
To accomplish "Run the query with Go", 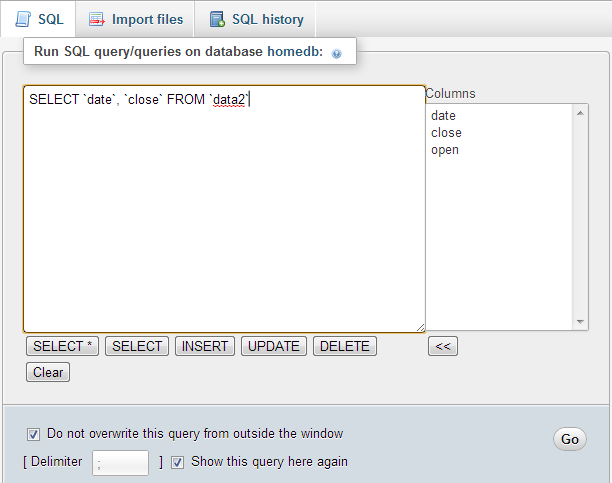I will click(570, 439).
